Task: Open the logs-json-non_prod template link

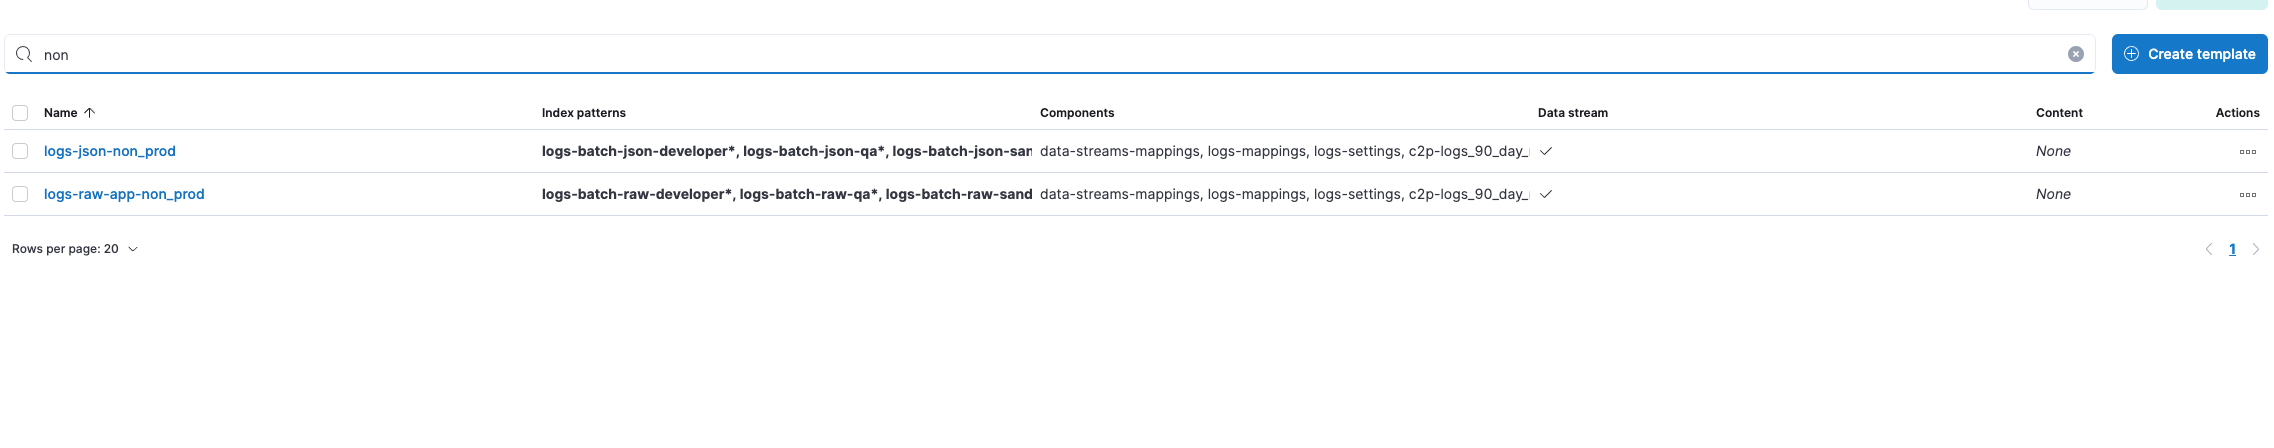Action: pyautogui.click(x=110, y=151)
